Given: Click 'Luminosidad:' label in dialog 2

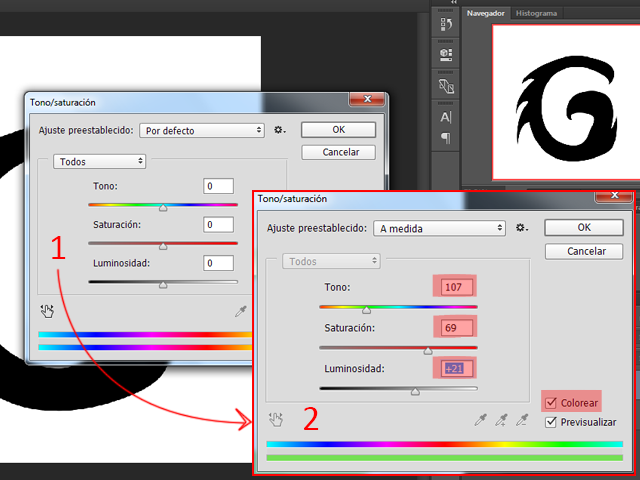Looking at the screenshot, I should click(354, 369).
